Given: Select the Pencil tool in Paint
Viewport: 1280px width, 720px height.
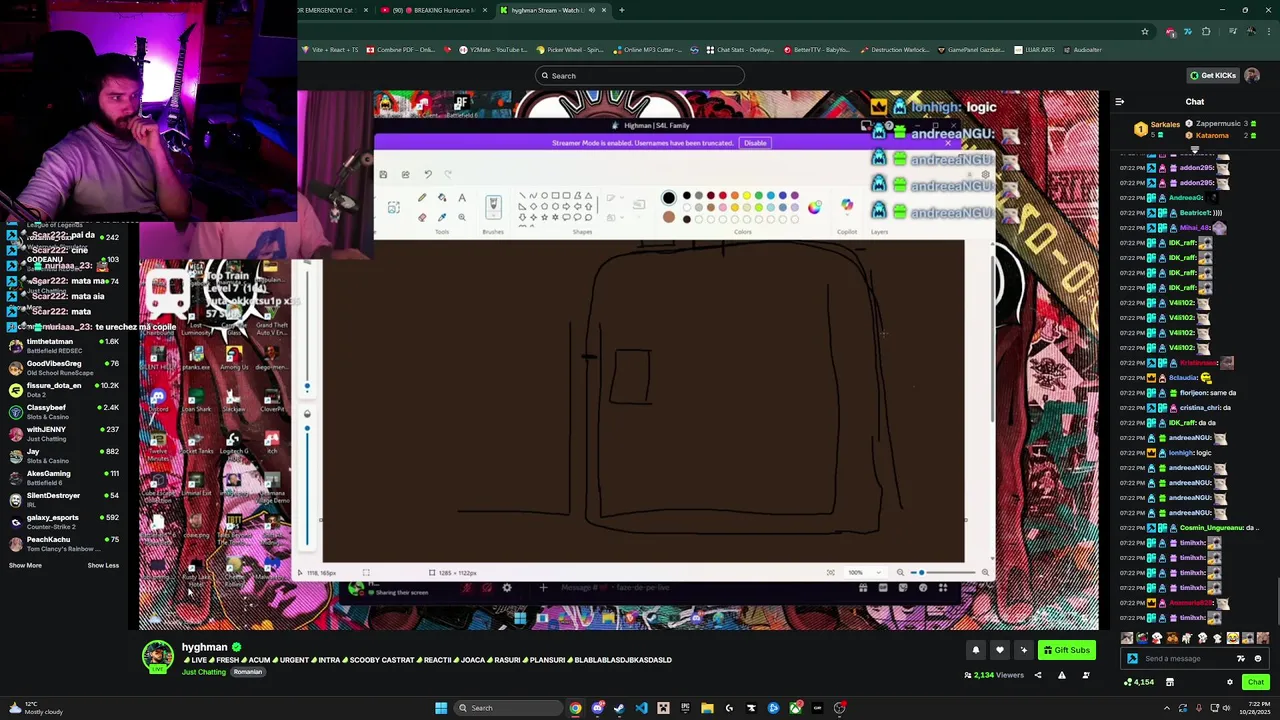Looking at the screenshot, I should 422,198.
